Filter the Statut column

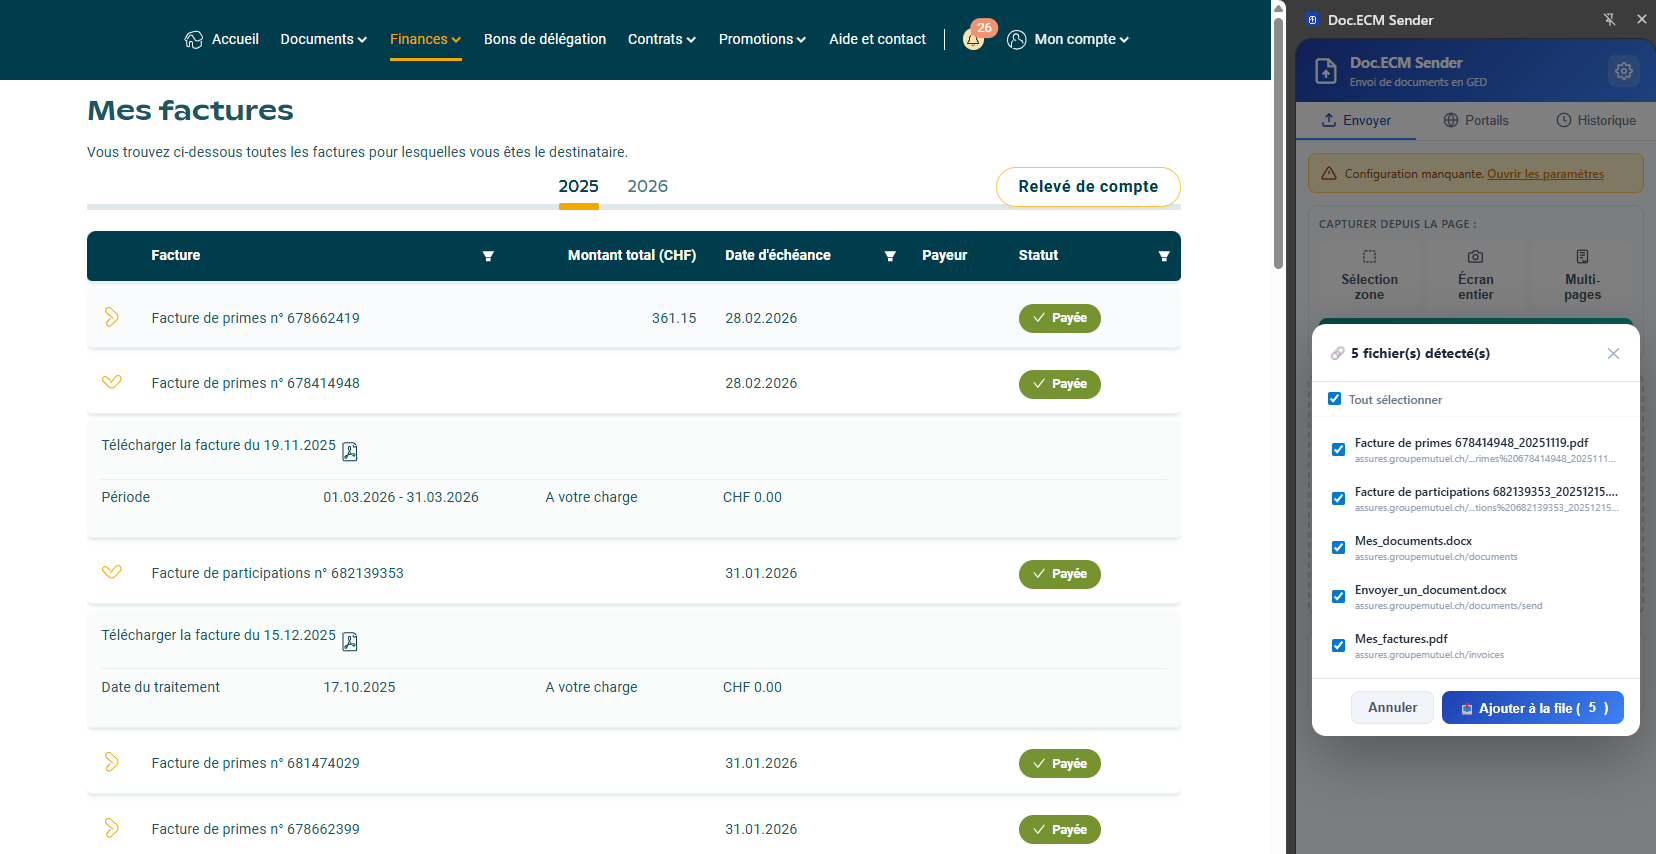tap(1163, 256)
